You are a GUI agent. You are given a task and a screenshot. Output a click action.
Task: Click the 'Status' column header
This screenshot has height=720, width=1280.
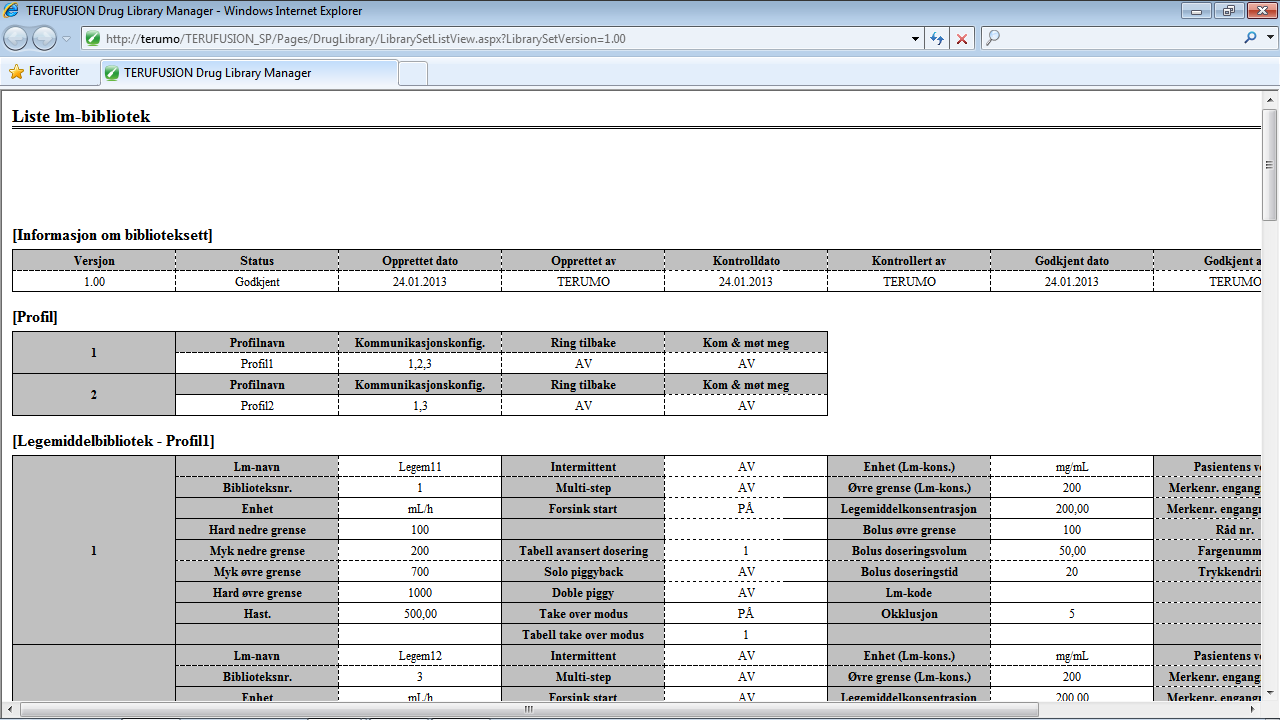[257, 261]
